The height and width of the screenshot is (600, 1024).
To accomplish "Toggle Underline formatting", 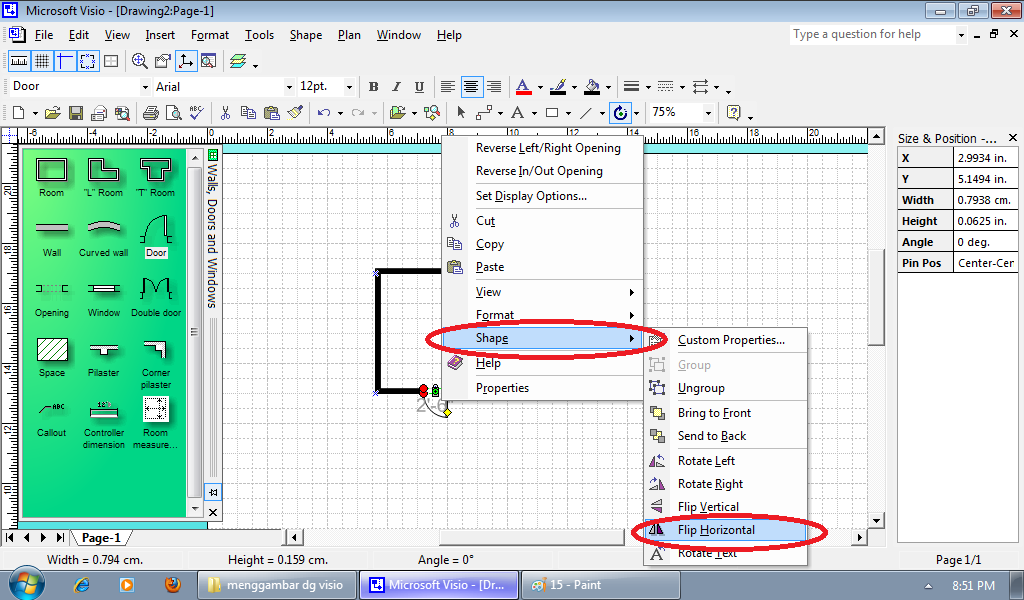I will coord(419,87).
